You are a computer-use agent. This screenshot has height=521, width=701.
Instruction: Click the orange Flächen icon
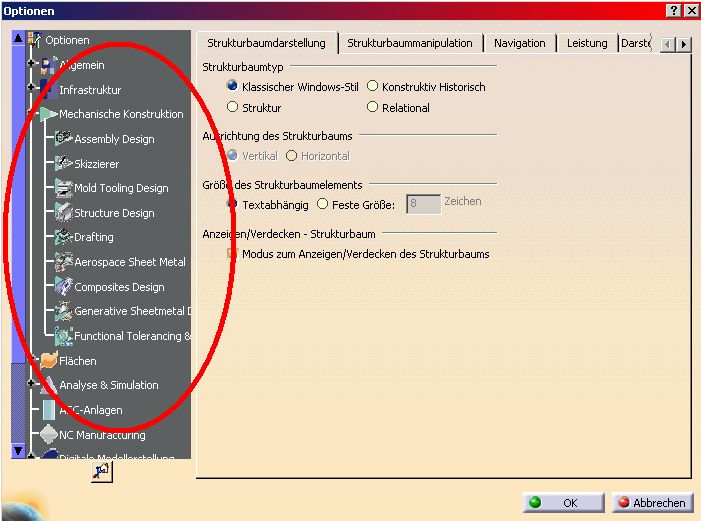click(49, 360)
